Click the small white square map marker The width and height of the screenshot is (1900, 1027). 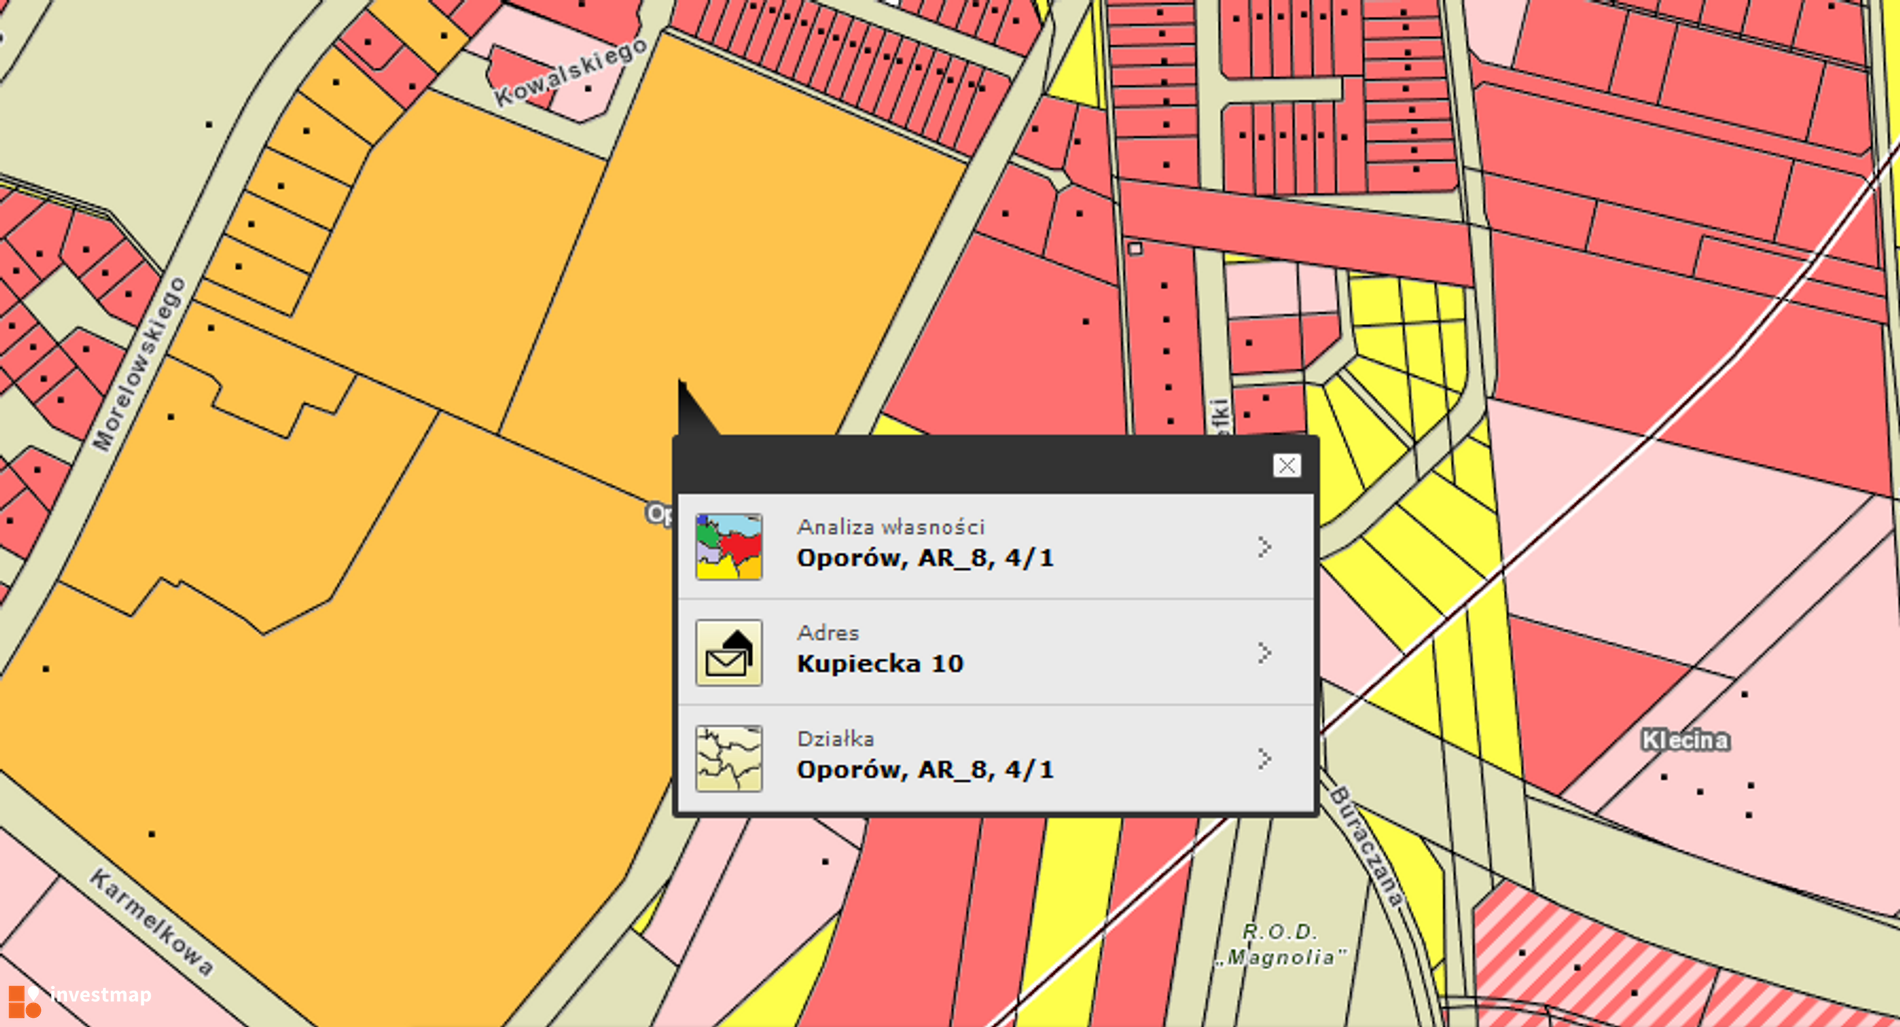(1135, 248)
